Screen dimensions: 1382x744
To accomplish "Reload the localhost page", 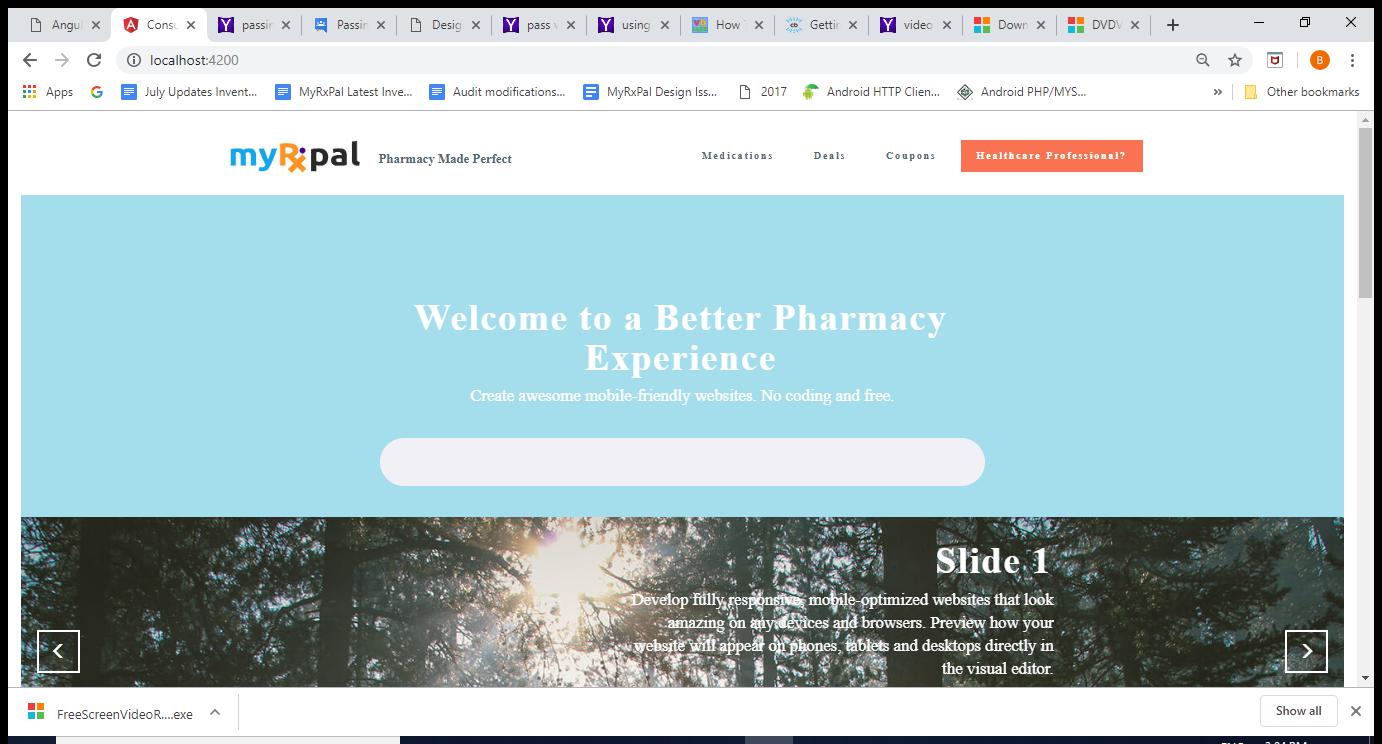I will click(94, 60).
